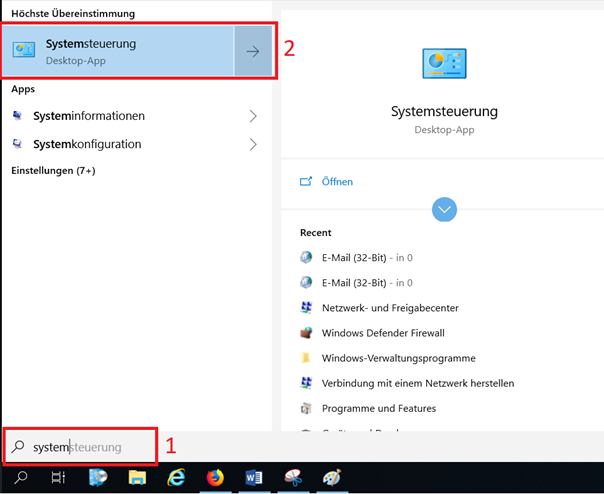Image resolution: width=604 pixels, height=494 pixels.
Task: Click the round blue expand chevron button
Action: [x=444, y=209]
